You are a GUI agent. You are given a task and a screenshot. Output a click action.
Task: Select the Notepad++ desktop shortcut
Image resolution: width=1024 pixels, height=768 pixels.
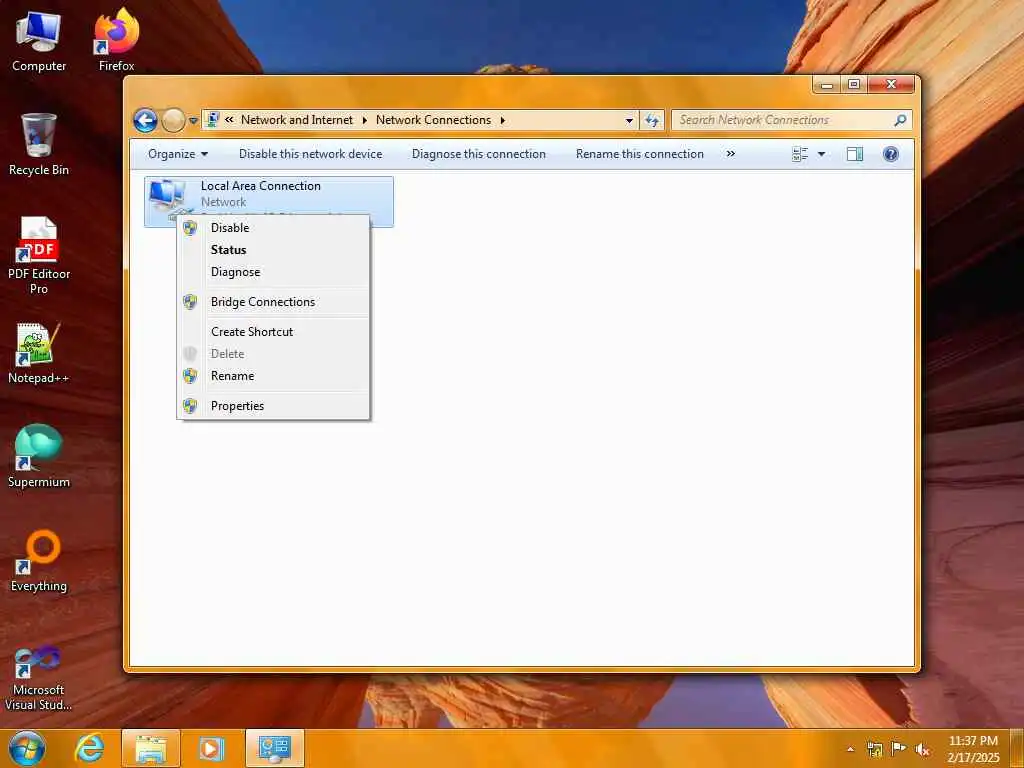pos(39,353)
